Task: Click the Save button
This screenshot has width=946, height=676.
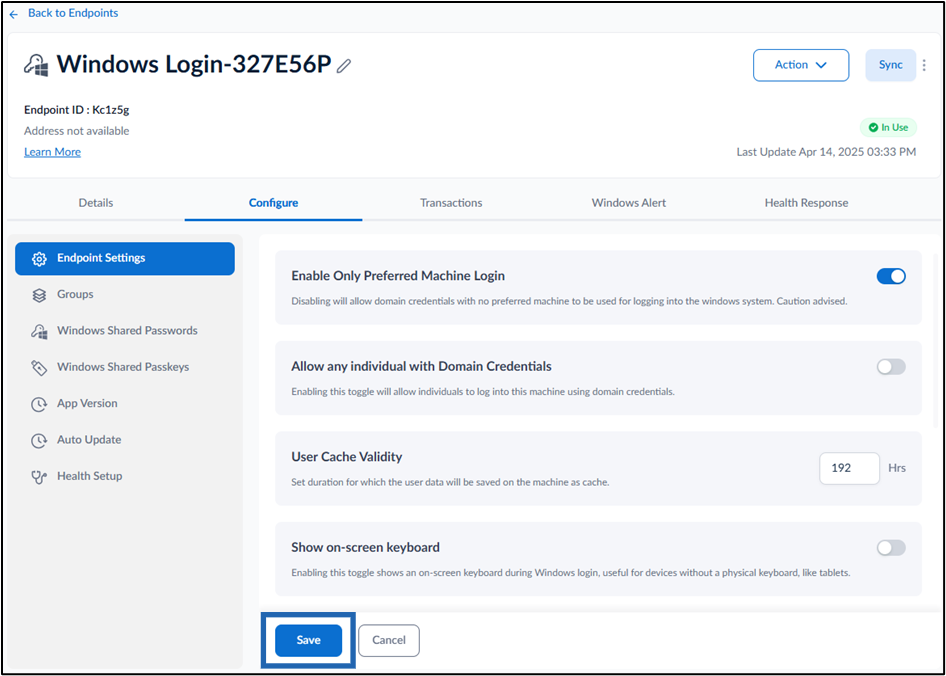Action: tap(308, 640)
